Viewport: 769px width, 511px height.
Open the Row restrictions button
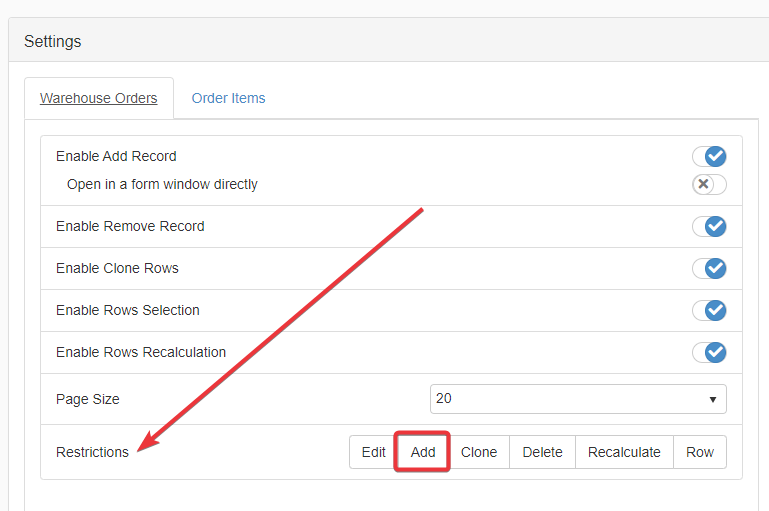pyautogui.click(x=700, y=452)
